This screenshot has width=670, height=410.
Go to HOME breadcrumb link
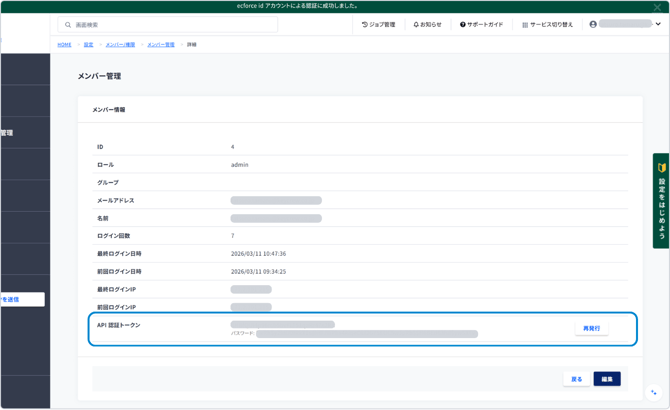pyautogui.click(x=64, y=45)
